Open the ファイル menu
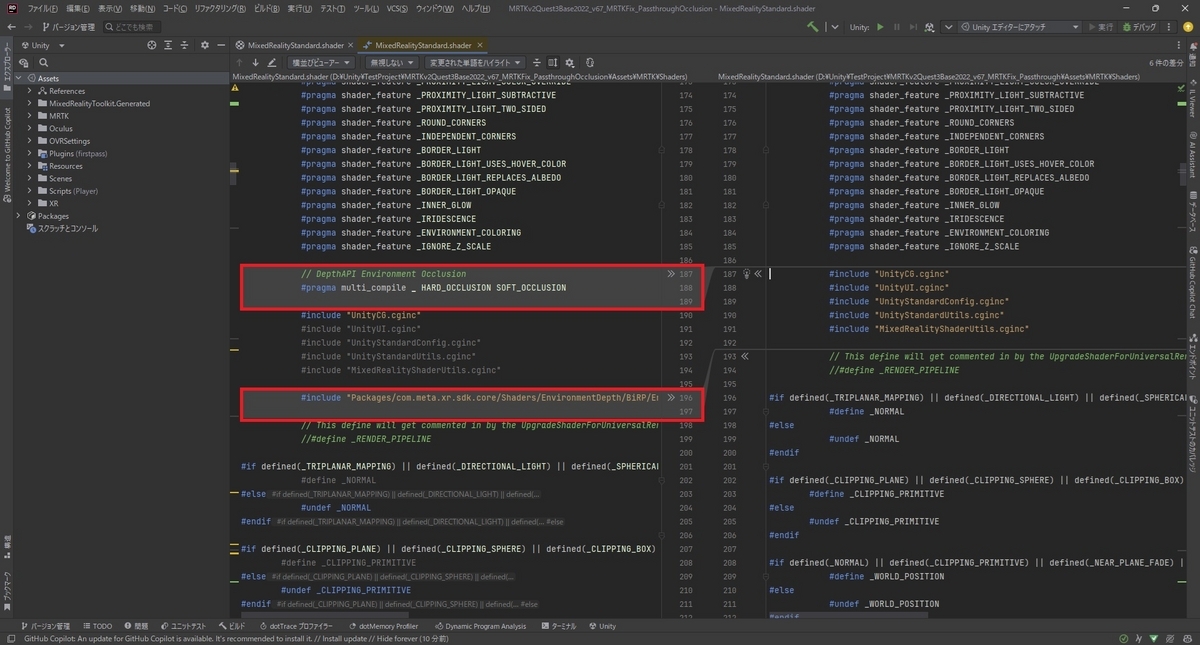 click(x=42, y=8)
